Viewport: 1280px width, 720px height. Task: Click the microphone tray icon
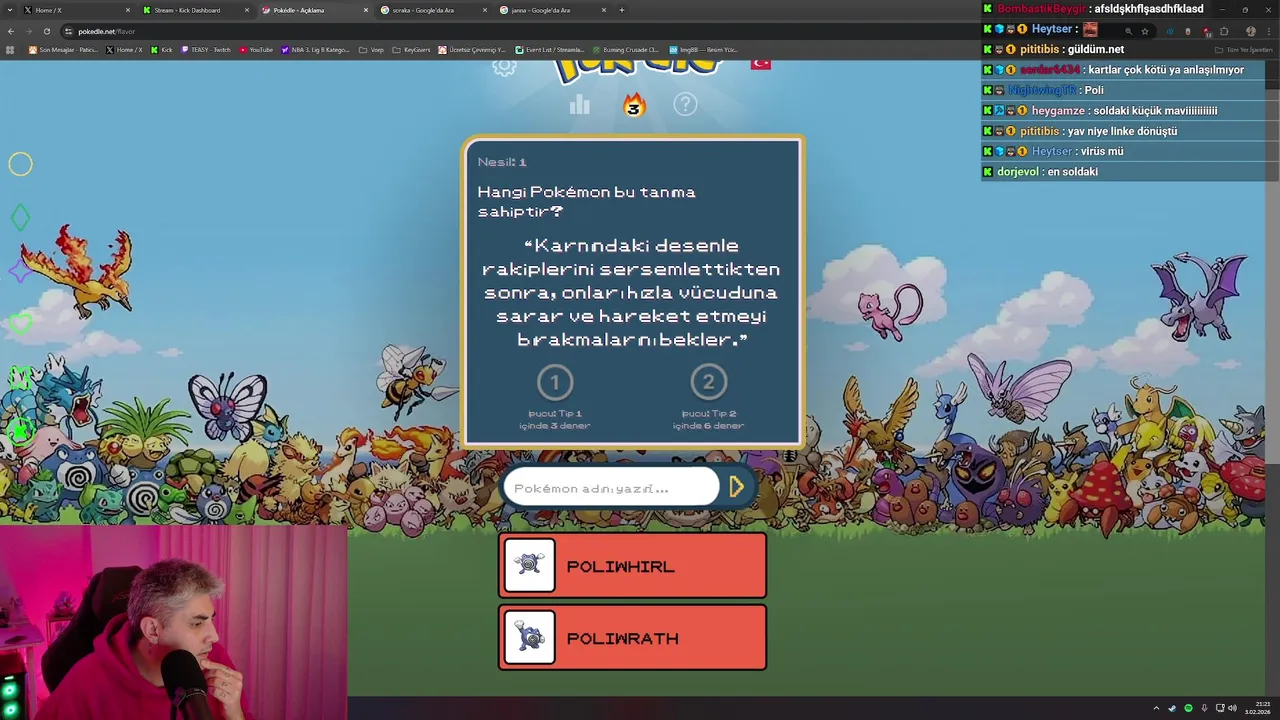[1204, 708]
